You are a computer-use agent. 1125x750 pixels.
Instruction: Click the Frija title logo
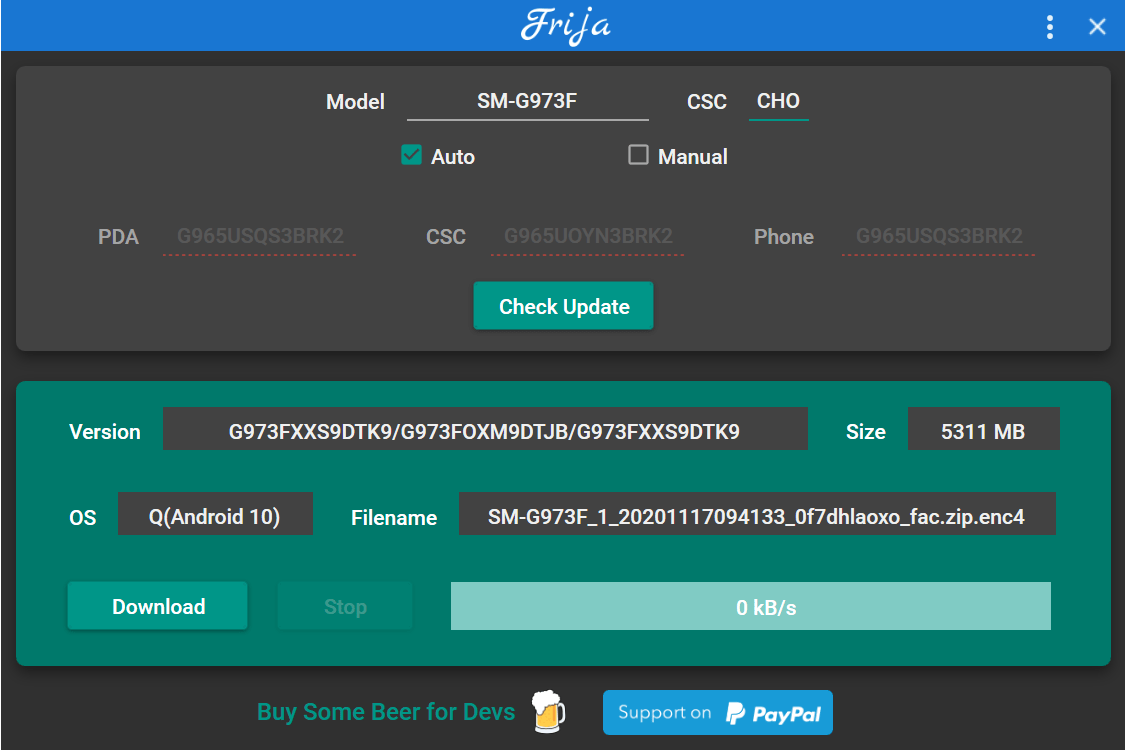click(x=565, y=25)
